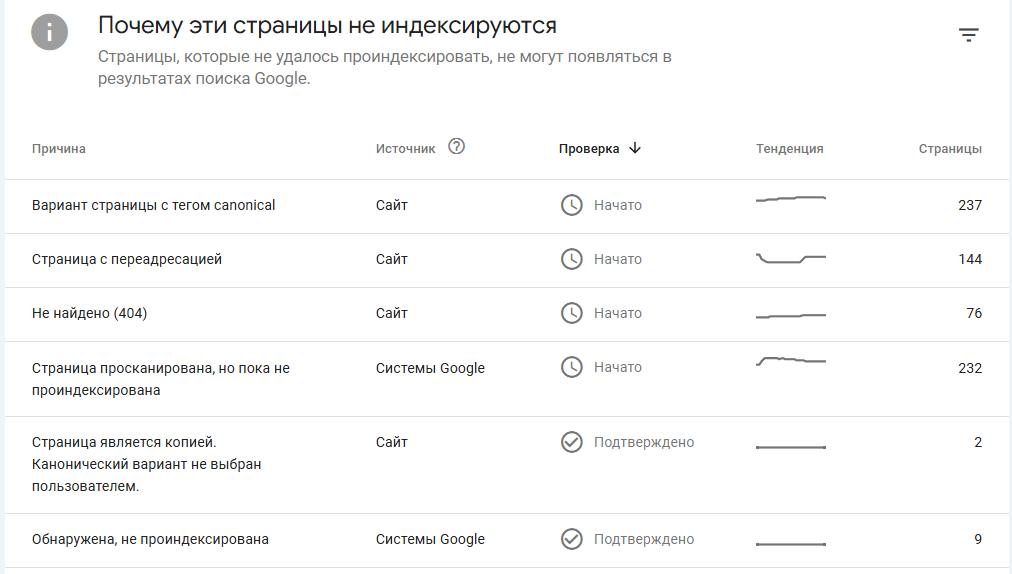This screenshot has width=1012, height=574.
Task: Click trend sparkline for the redirect row
Action: coord(790,259)
